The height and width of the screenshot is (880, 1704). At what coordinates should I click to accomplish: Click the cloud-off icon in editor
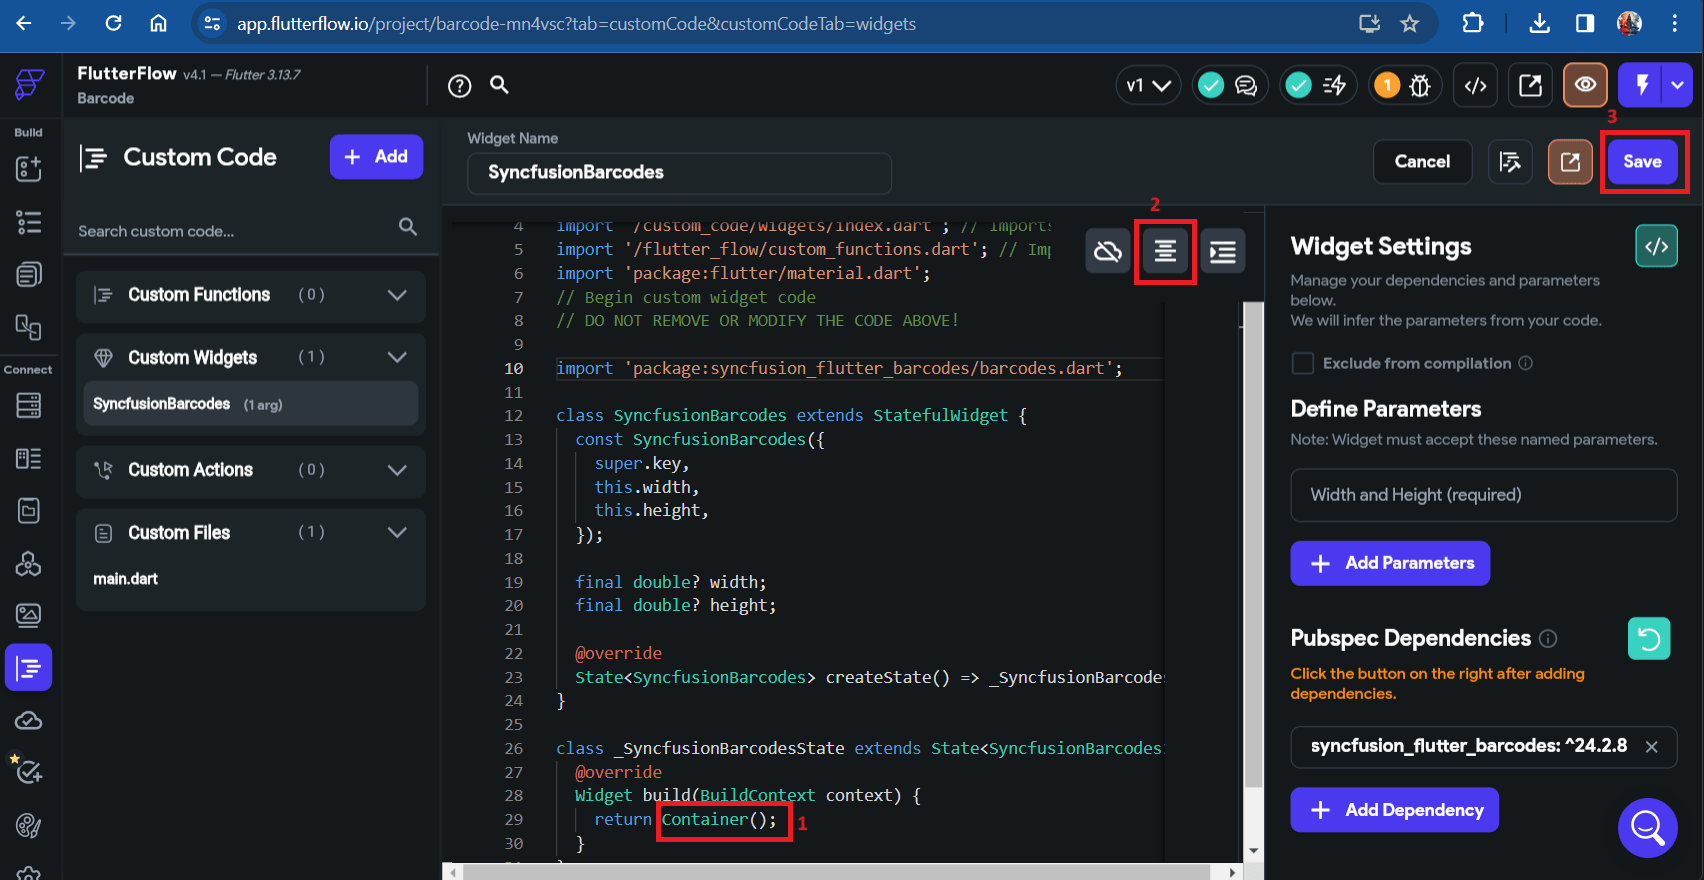(x=1108, y=251)
